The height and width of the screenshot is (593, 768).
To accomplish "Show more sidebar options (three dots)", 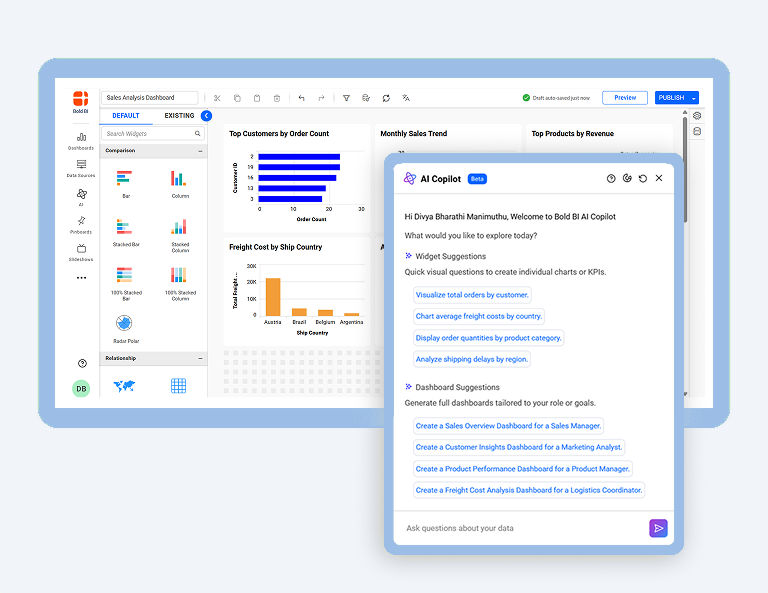I will [x=81, y=278].
